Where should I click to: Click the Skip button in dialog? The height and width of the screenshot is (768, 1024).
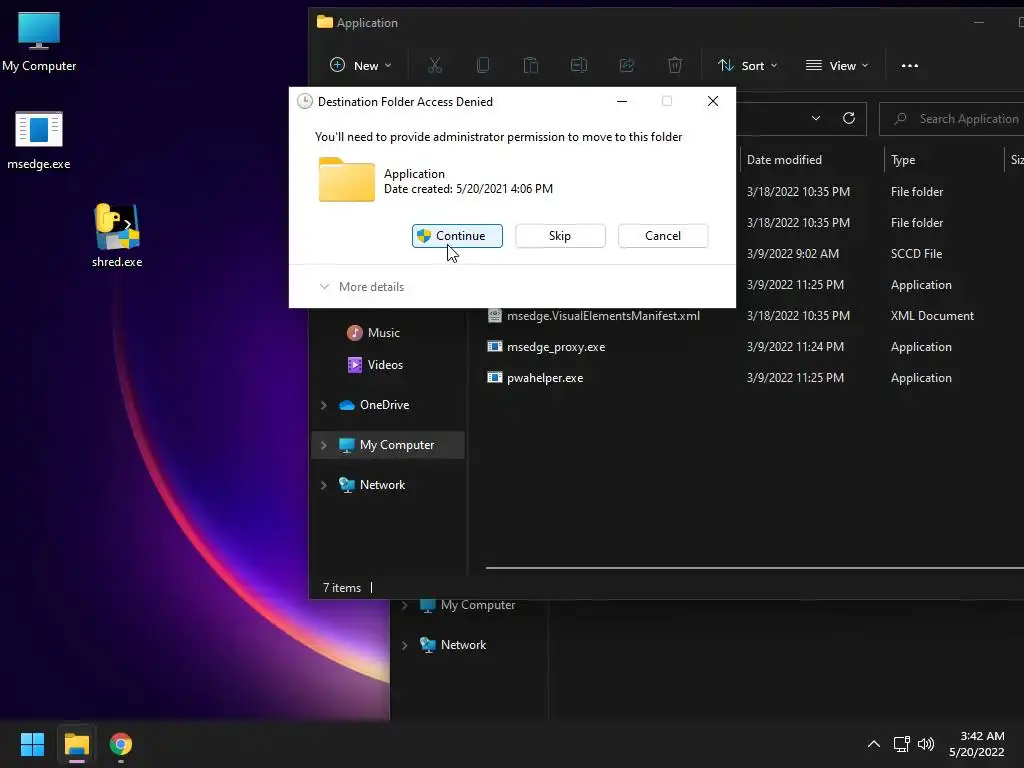[x=560, y=236]
